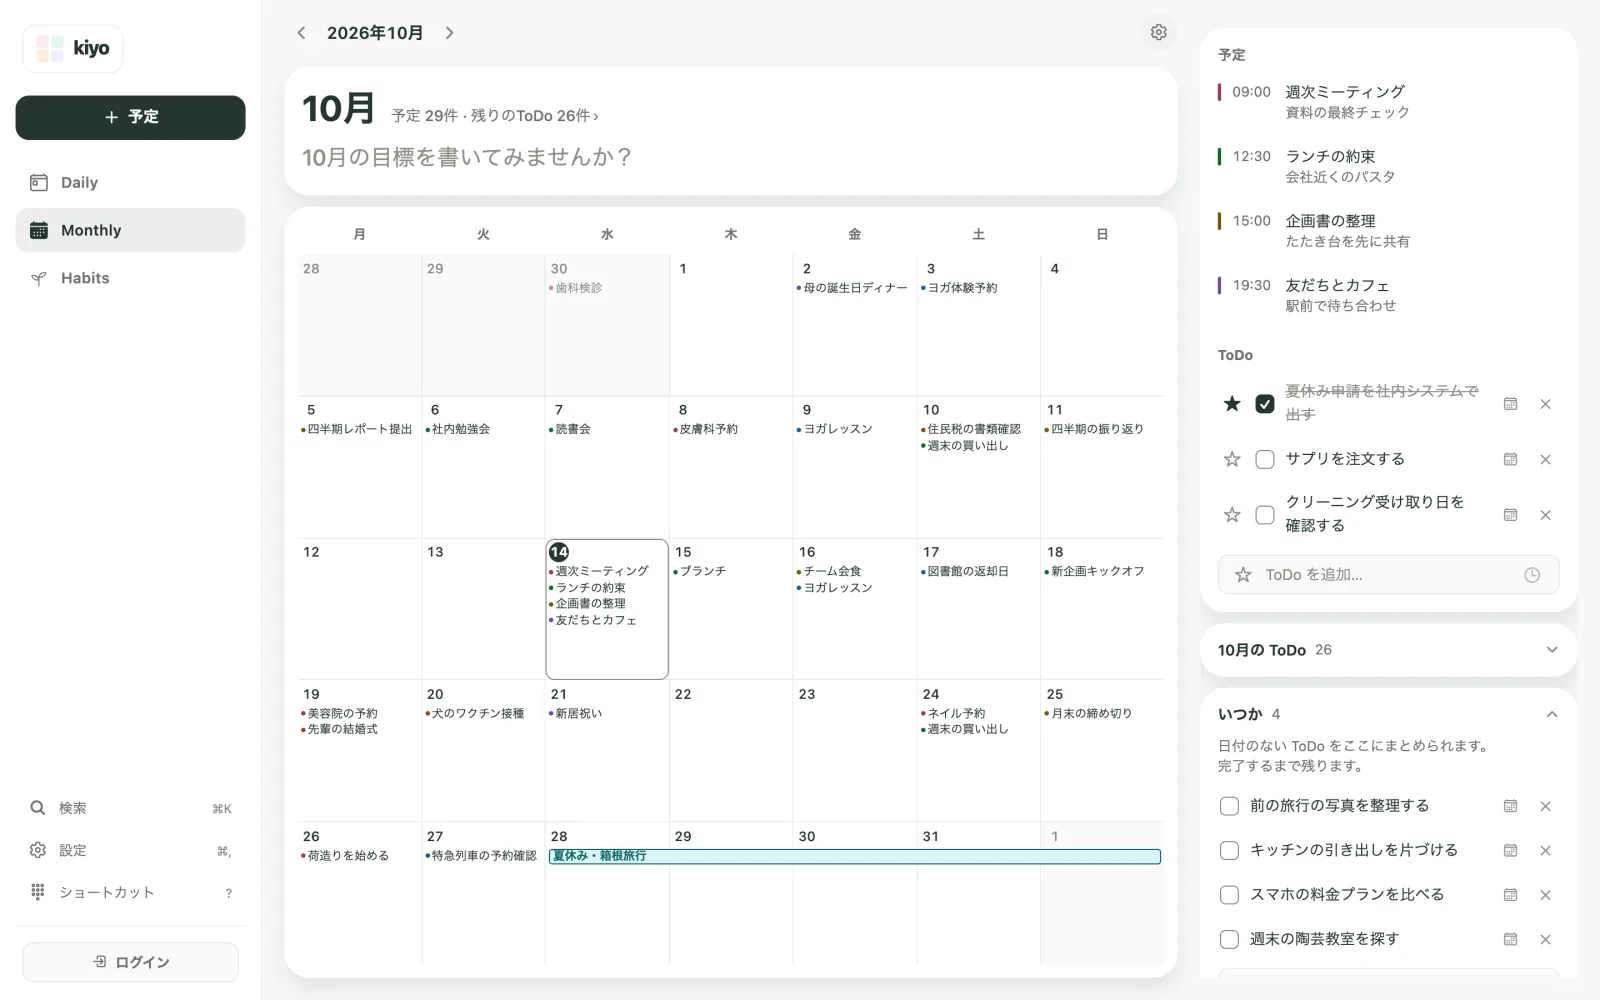
Task: Open 週次ミーティング schedule at 09:00
Action: click(1388, 102)
